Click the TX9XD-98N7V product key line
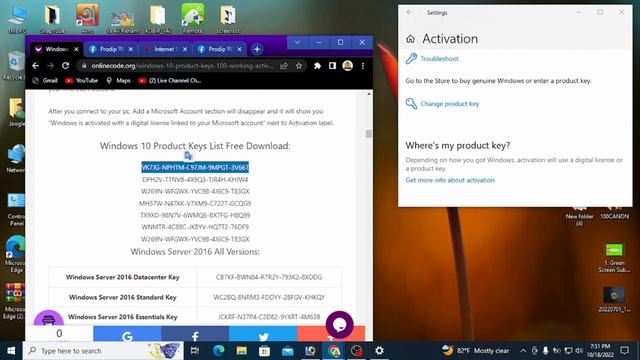 click(x=195, y=215)
